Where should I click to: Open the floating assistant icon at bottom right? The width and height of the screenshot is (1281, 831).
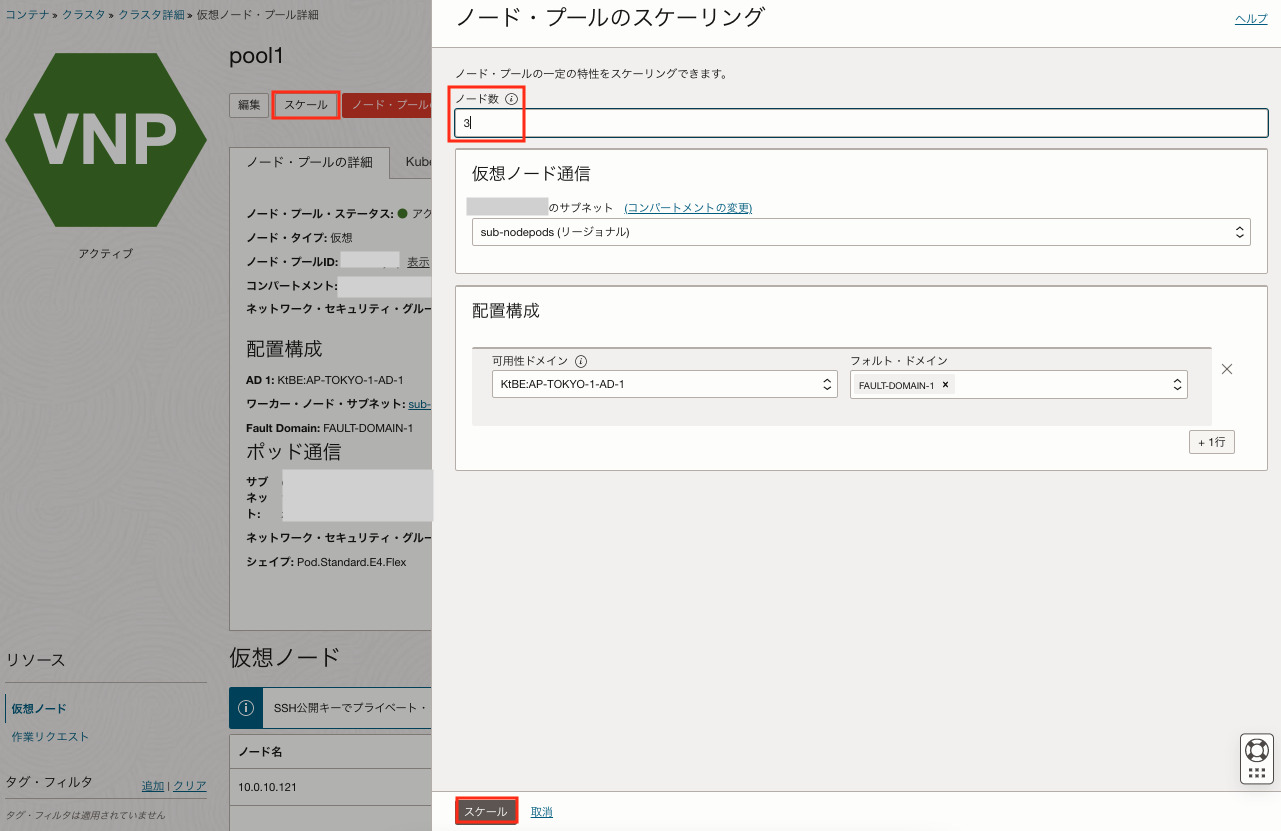pos(1256,759)
